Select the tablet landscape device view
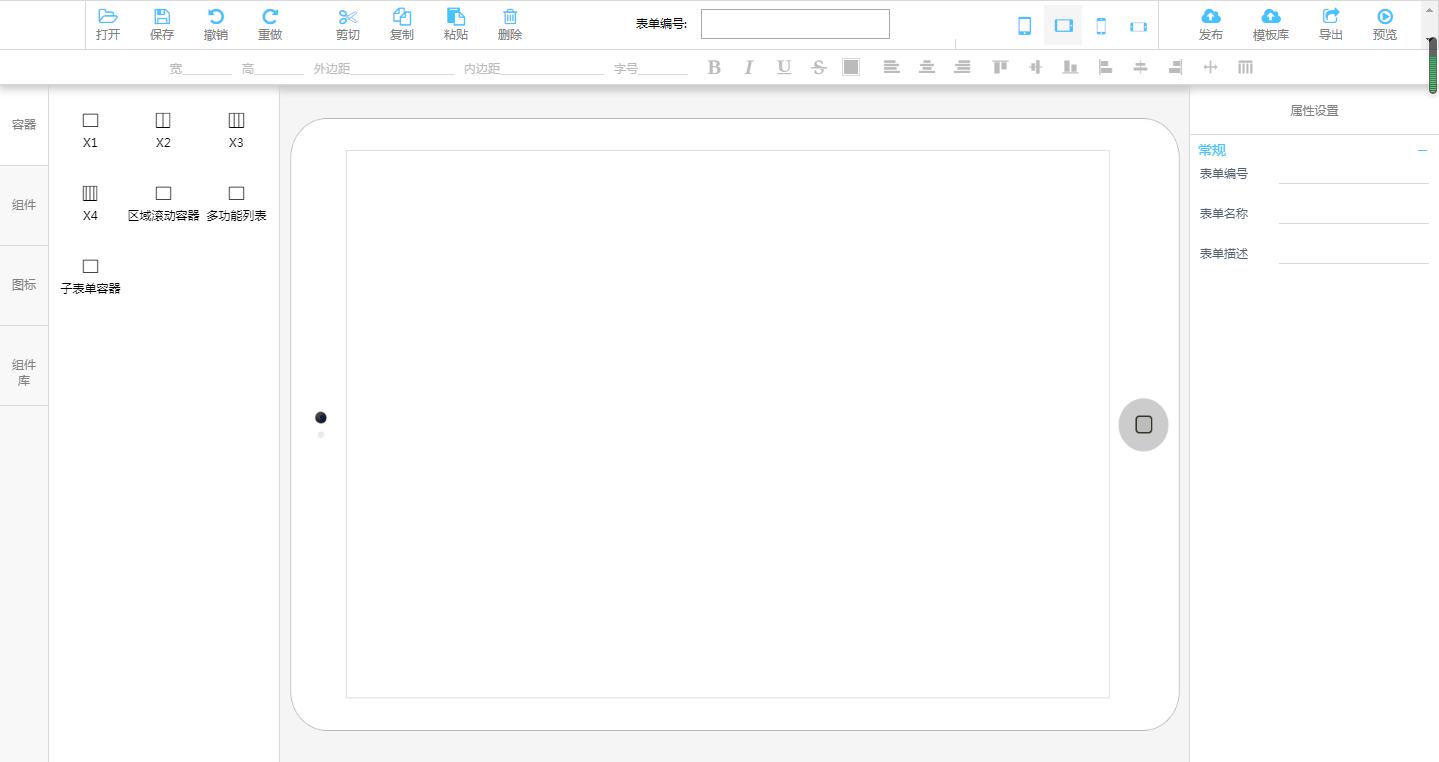 [x=1063, y=26]
